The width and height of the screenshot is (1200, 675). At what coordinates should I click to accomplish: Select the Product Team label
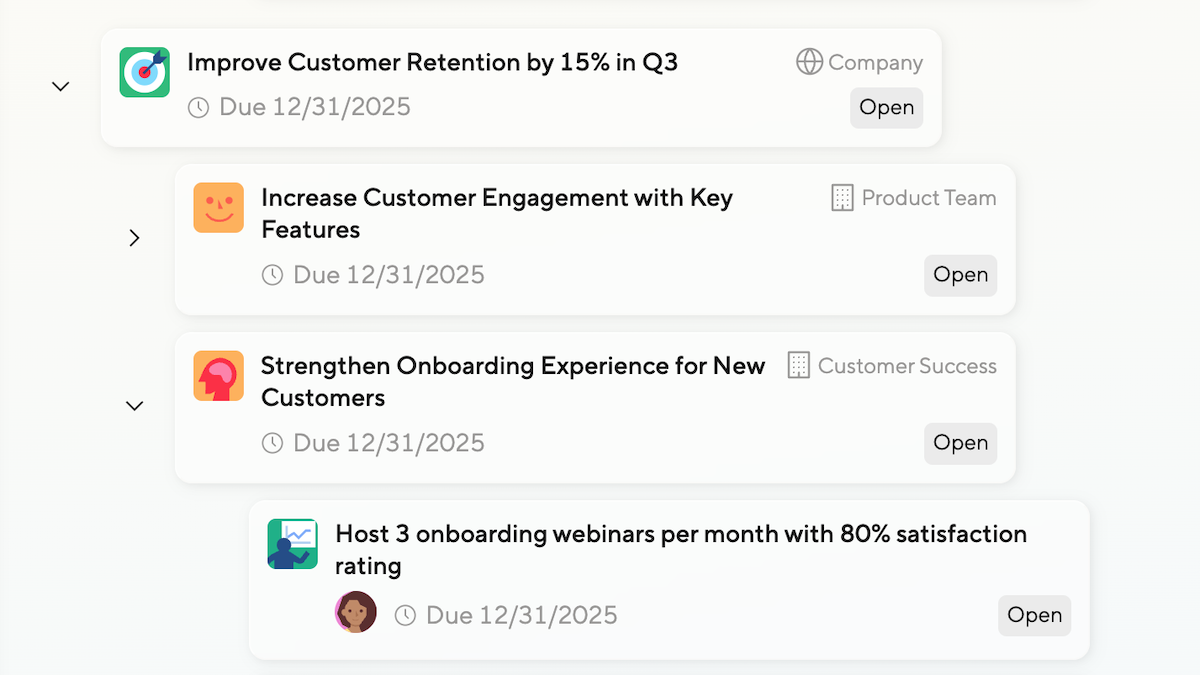(x=929, y=198)
